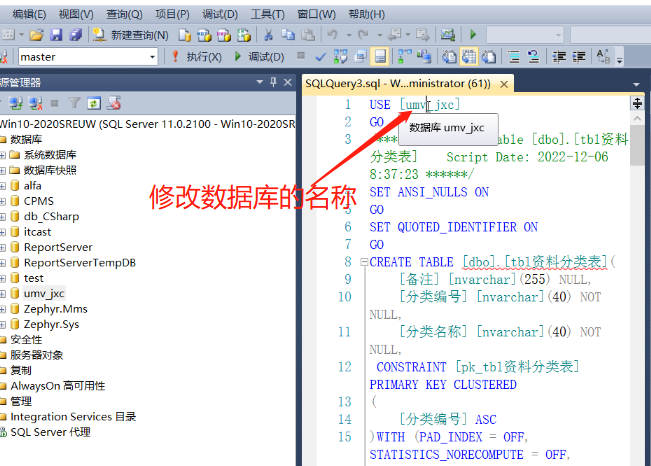
Task: Expand the 系统数据库 folder
Action: click(x=2, y=155)
